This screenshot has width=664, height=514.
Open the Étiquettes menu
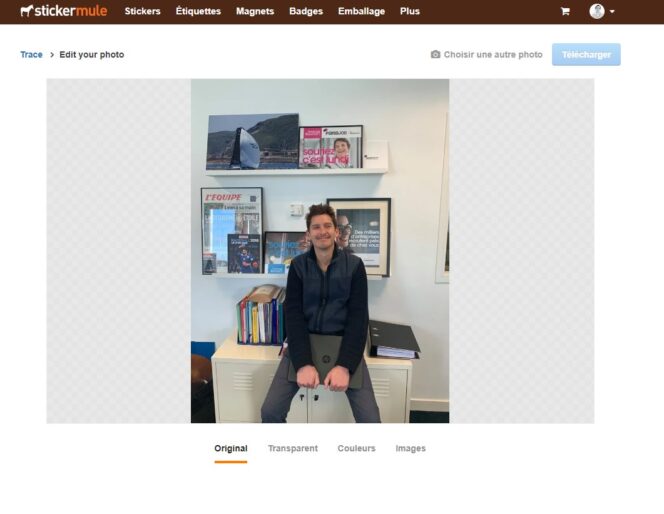point(198,11)
